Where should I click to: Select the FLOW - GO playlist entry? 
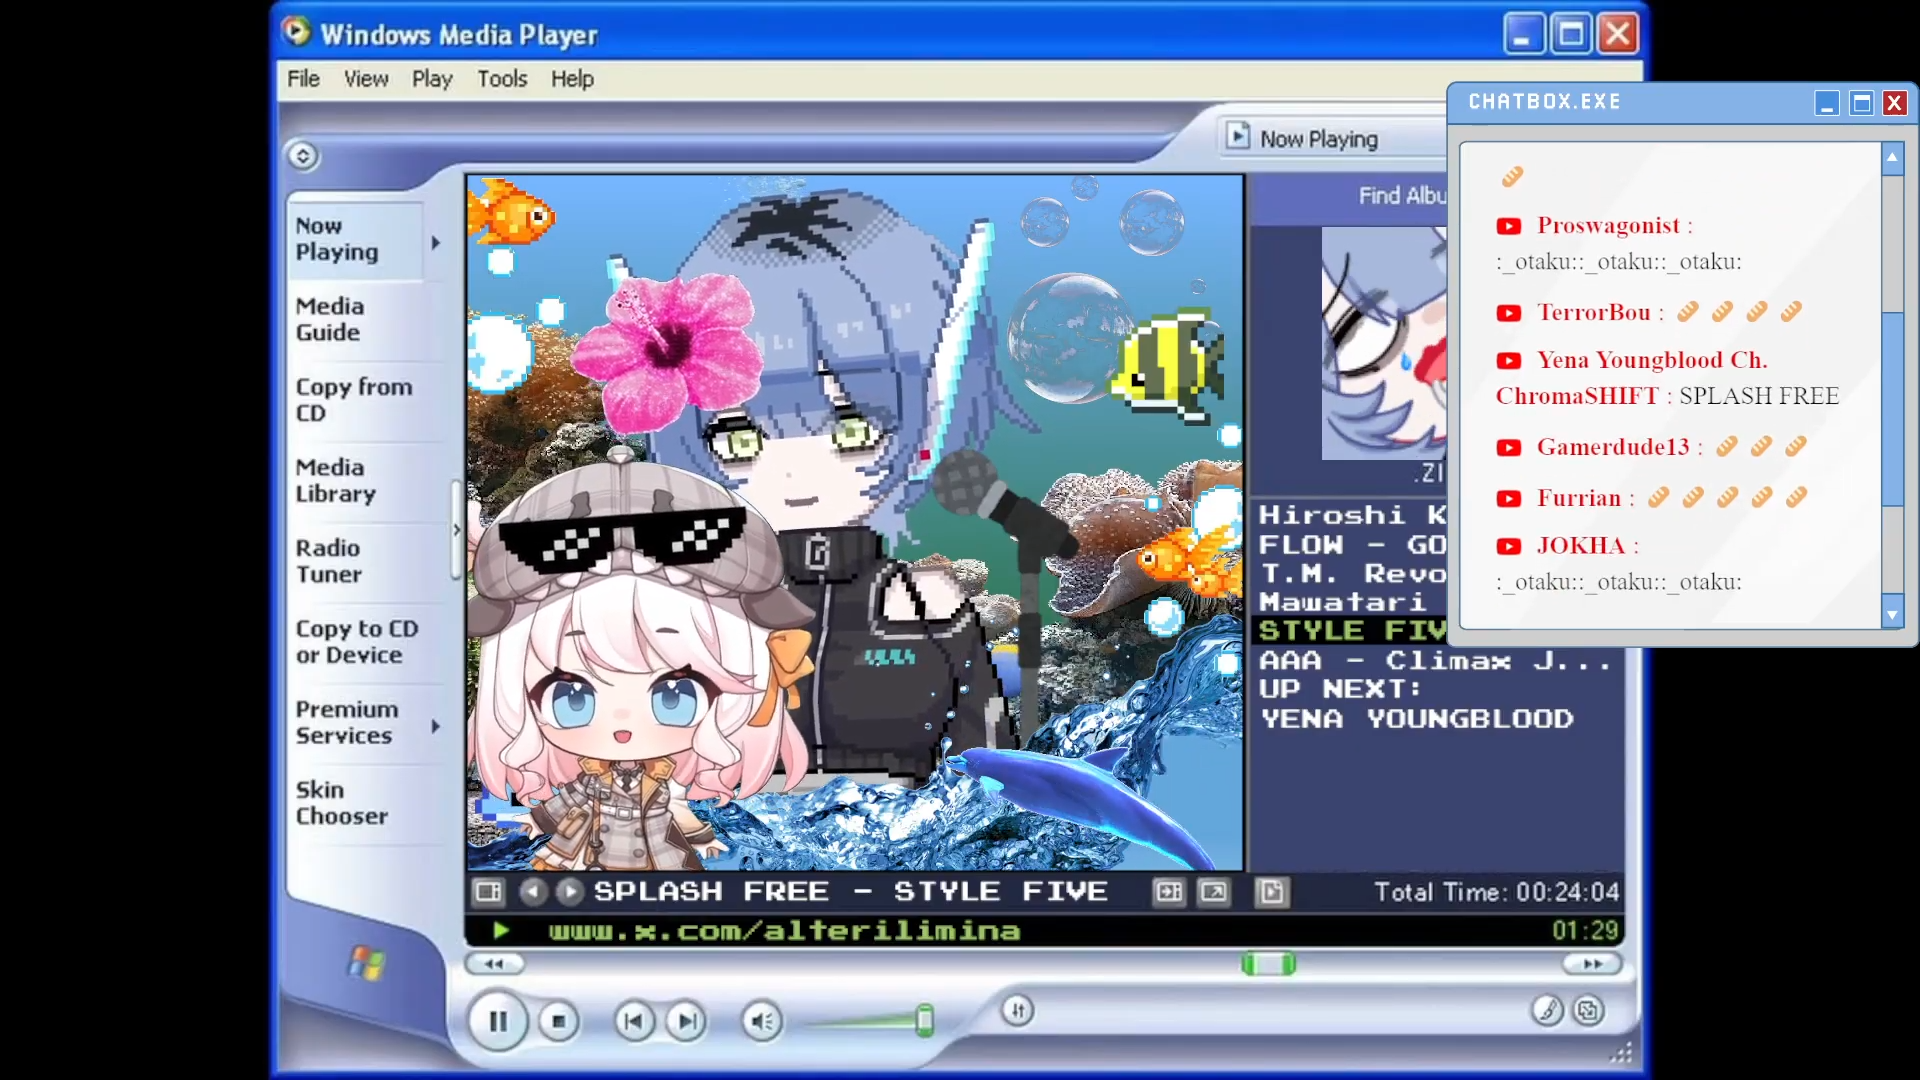click(1351, 545)
